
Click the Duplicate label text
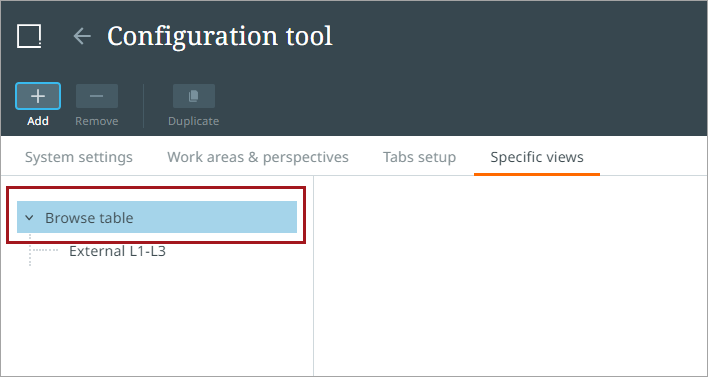coord(194,121)
